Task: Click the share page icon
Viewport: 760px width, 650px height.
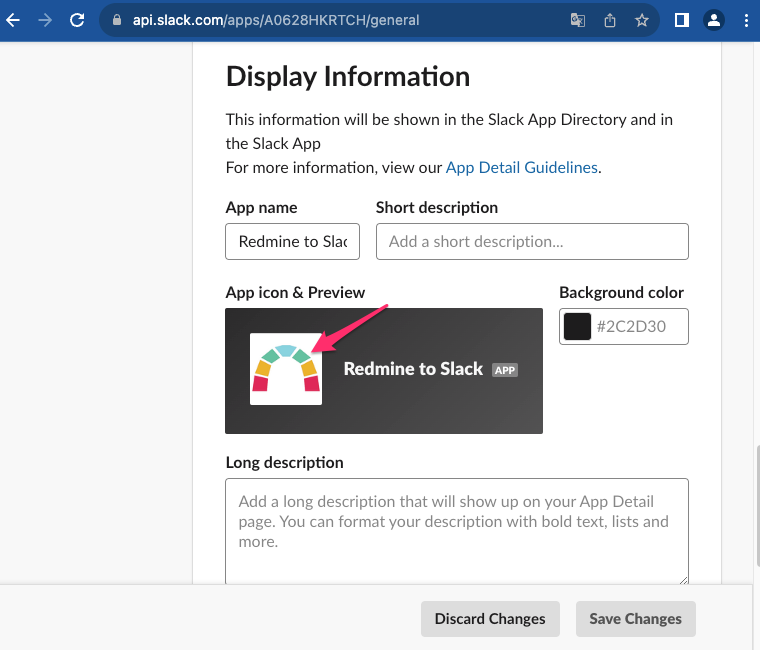Action: (x=610, y=20)
